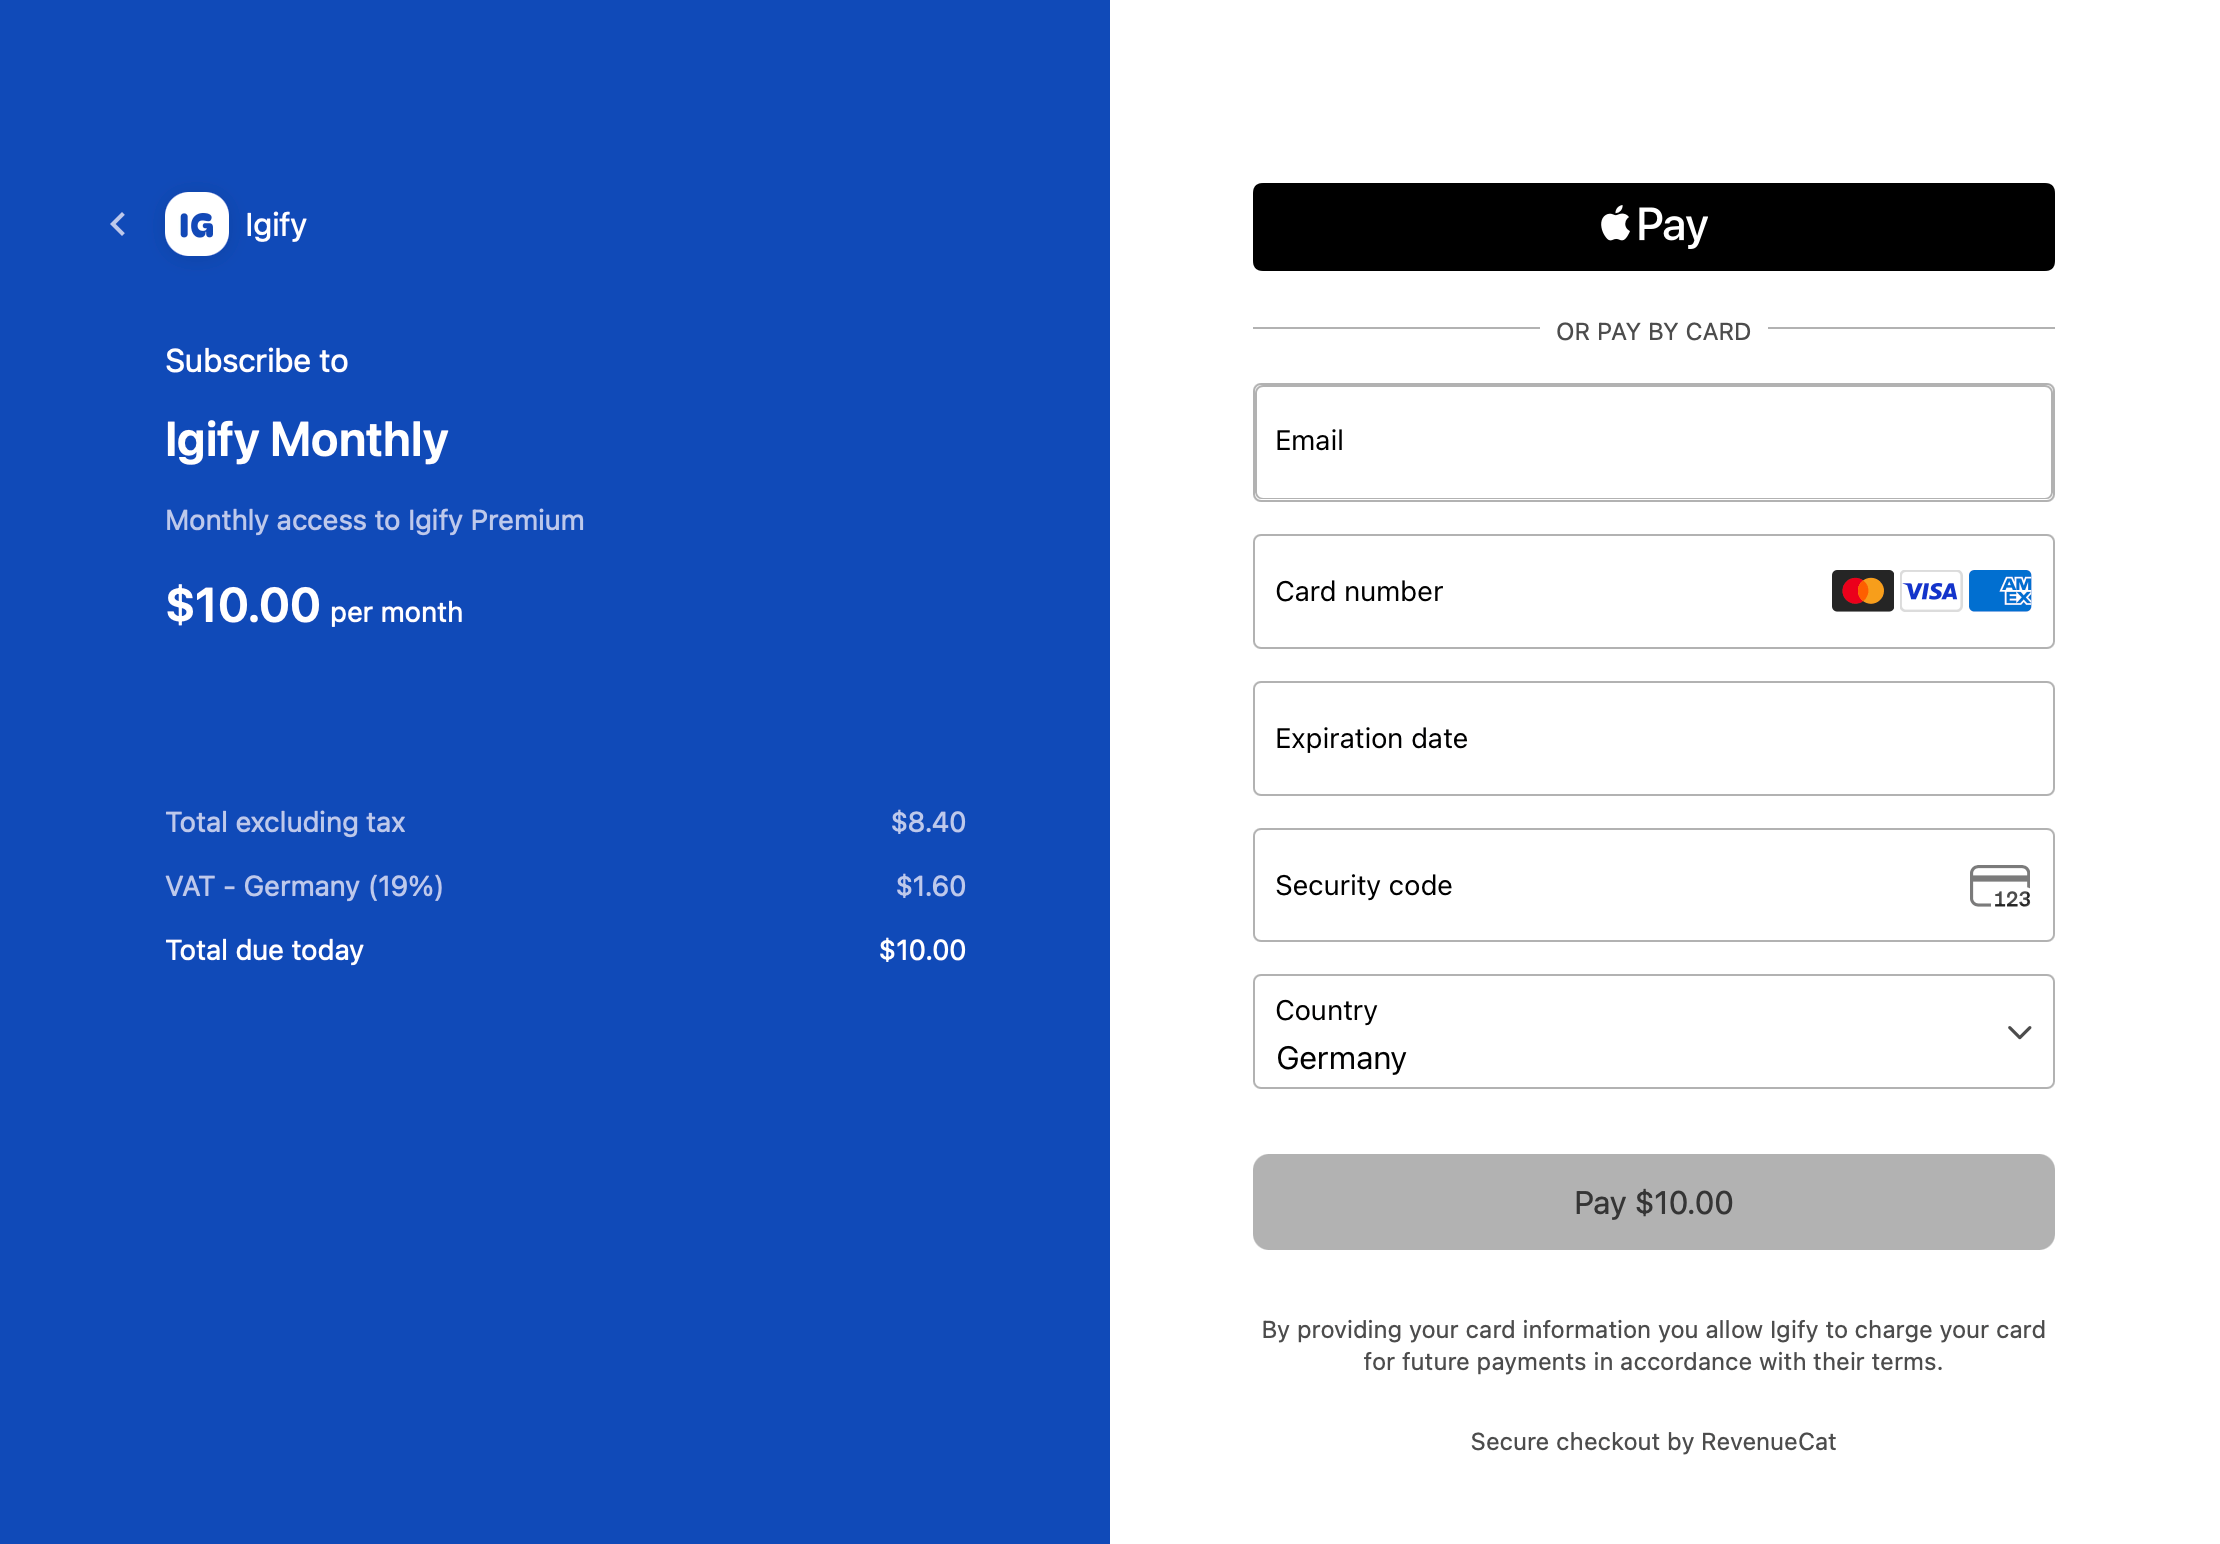
Task: Click the Igify brand name text
Action: [x=276, y=225]
